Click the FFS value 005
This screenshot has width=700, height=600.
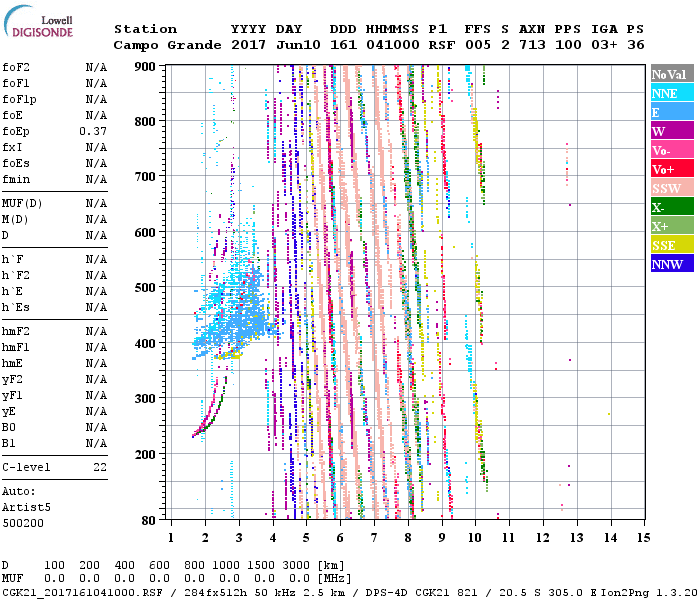click(x=478, y=45)
